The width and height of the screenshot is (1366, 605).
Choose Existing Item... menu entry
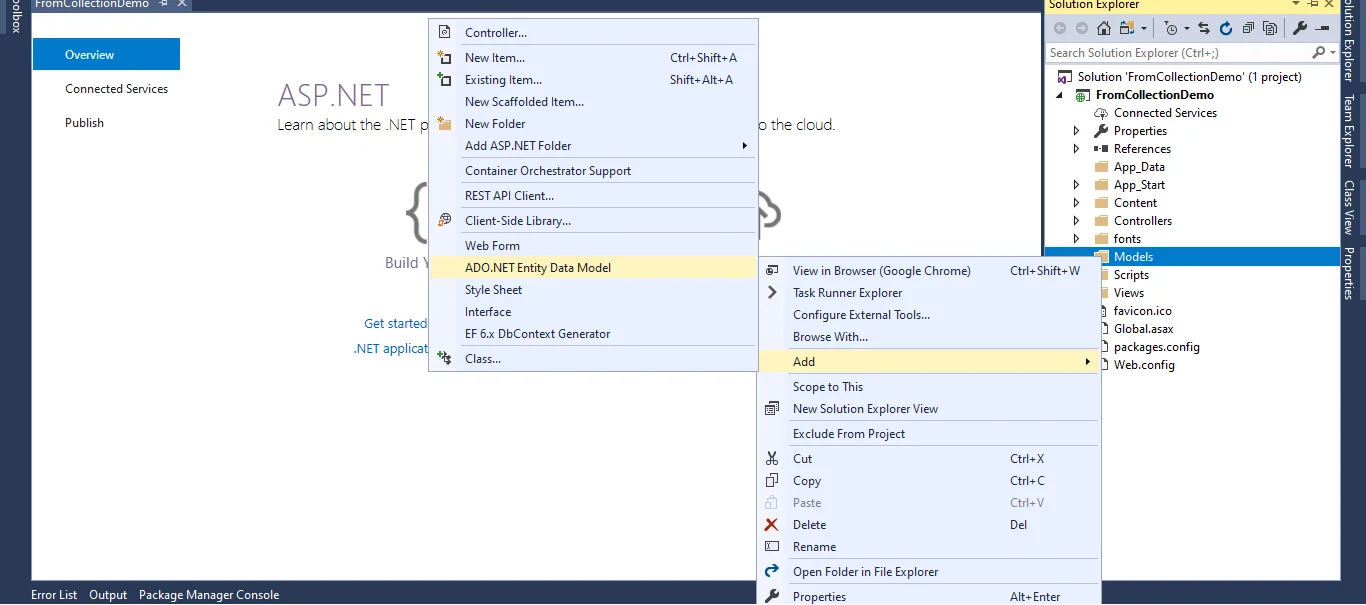pyautogui.click(x=593, y=80)
